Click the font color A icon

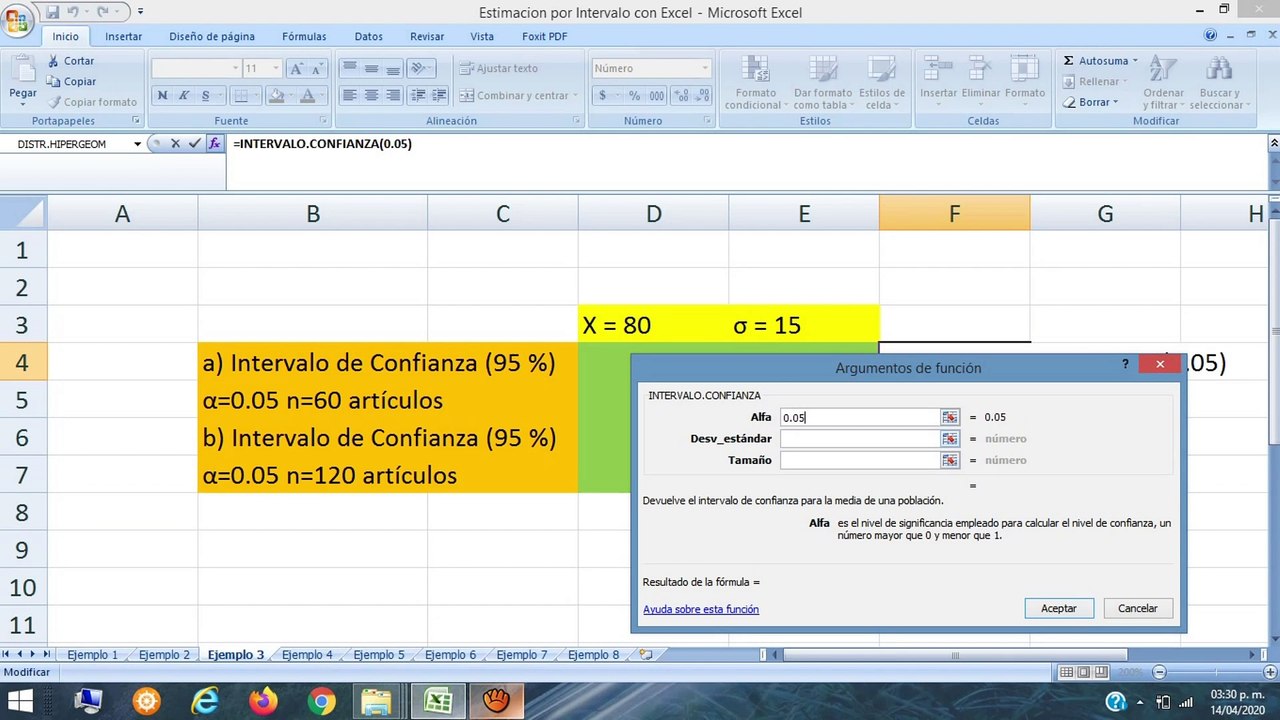pos(307,96)
